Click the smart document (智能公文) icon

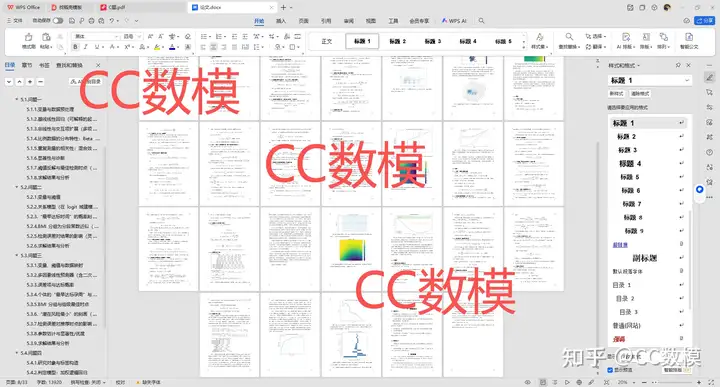pyautogui.click(x=689, y=37)
